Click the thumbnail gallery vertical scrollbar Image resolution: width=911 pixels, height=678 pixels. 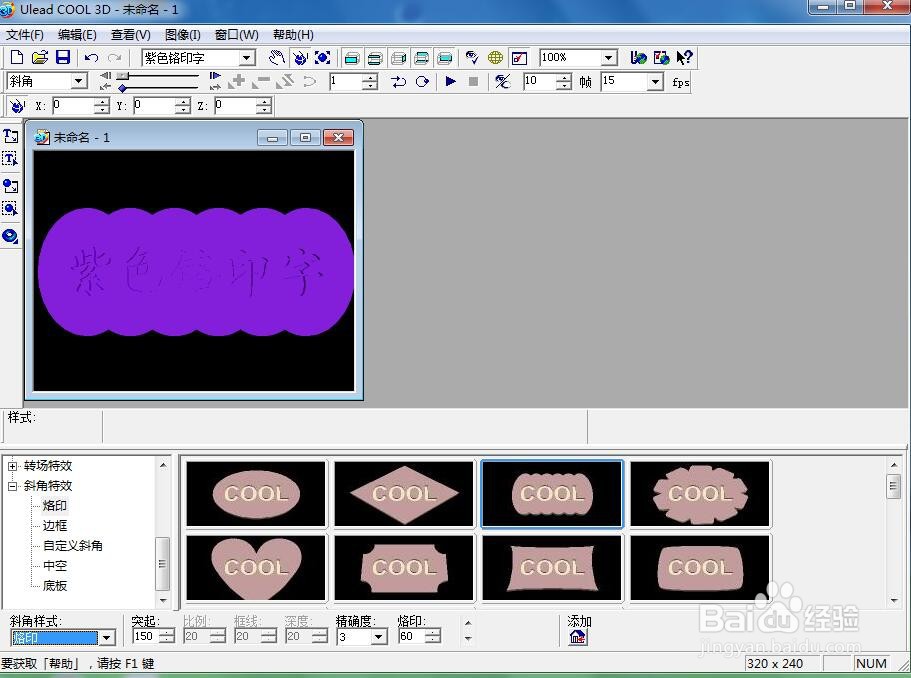pyautogui.click(x=894, y=532)
